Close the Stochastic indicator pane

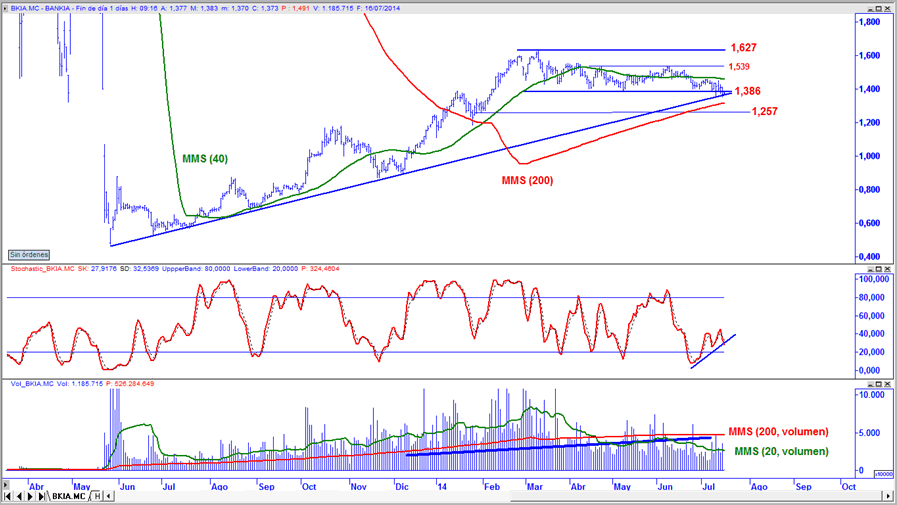(x=887, y=269)
